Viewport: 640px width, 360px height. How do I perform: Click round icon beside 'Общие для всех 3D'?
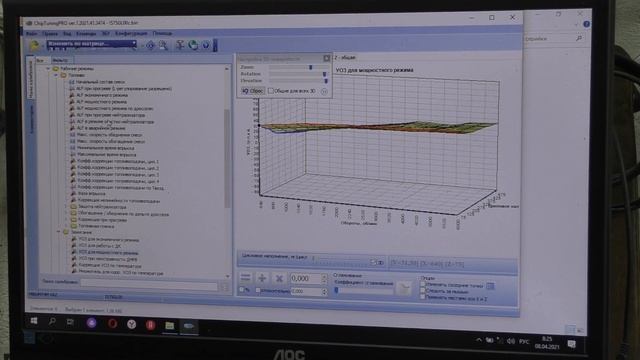click(x=324, y=91)
